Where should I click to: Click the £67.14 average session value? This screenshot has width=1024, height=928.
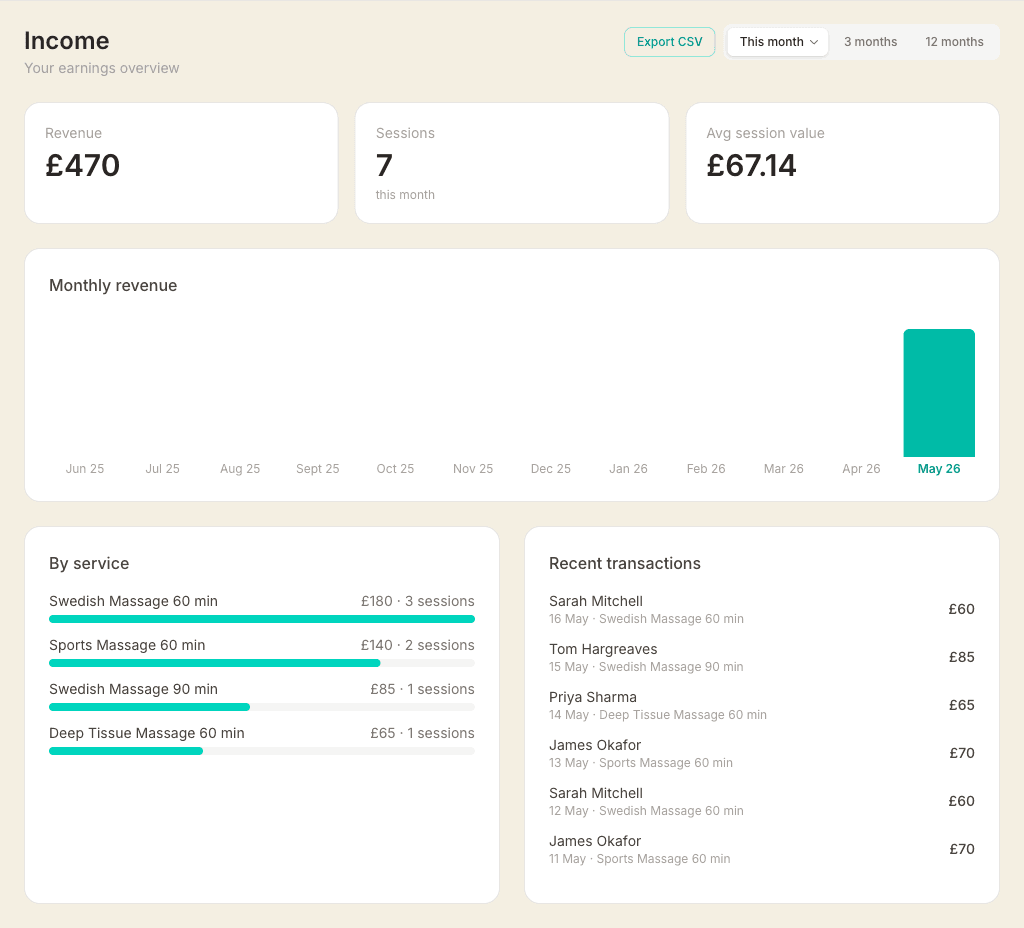point(751,165)
